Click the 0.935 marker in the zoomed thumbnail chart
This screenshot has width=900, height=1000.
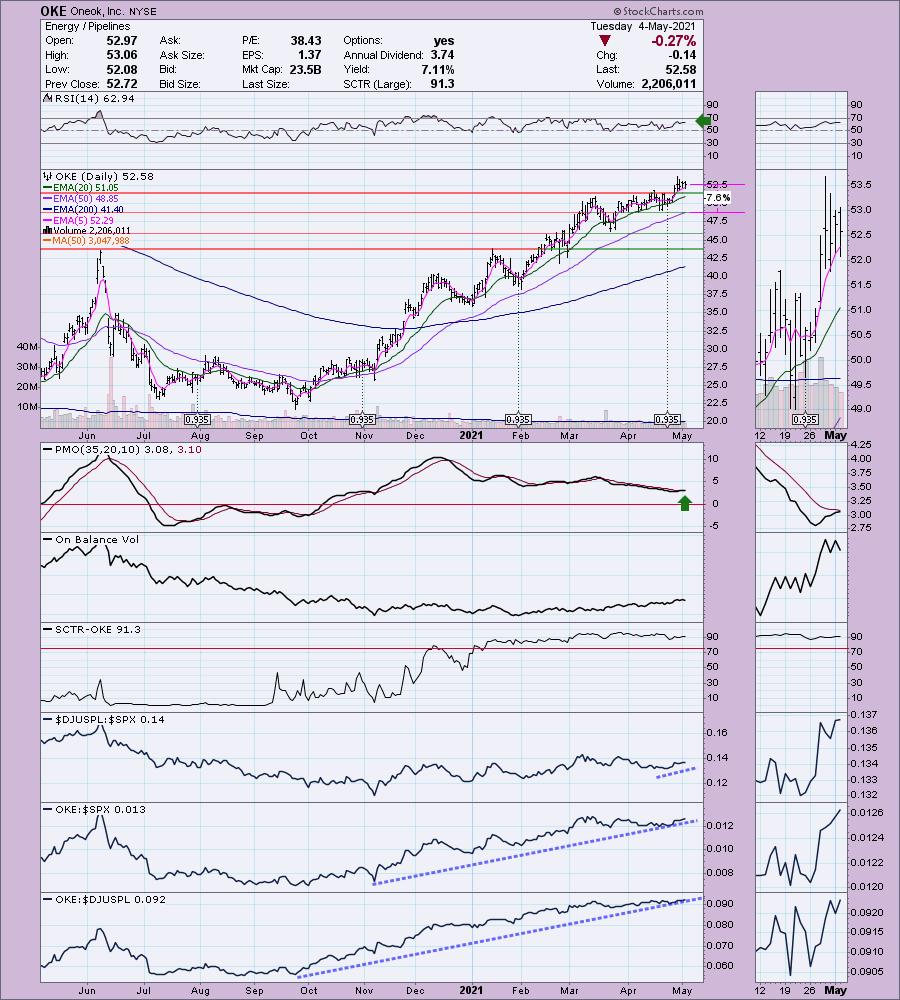pos(805,420)
